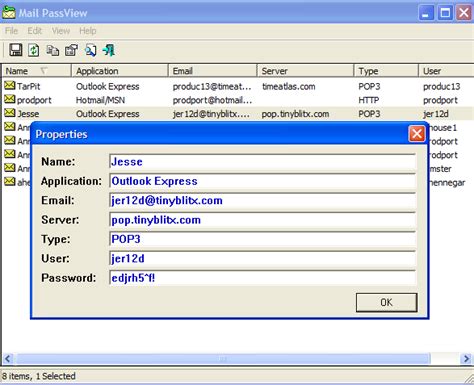Image resolution: width=474 pixels, height=385 pixels.
Task: Open the View menu
Action: 61,31
